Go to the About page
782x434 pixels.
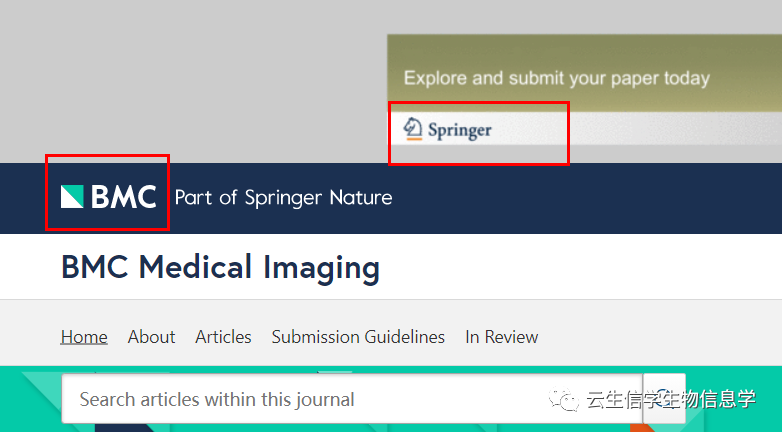coord(151,337)
